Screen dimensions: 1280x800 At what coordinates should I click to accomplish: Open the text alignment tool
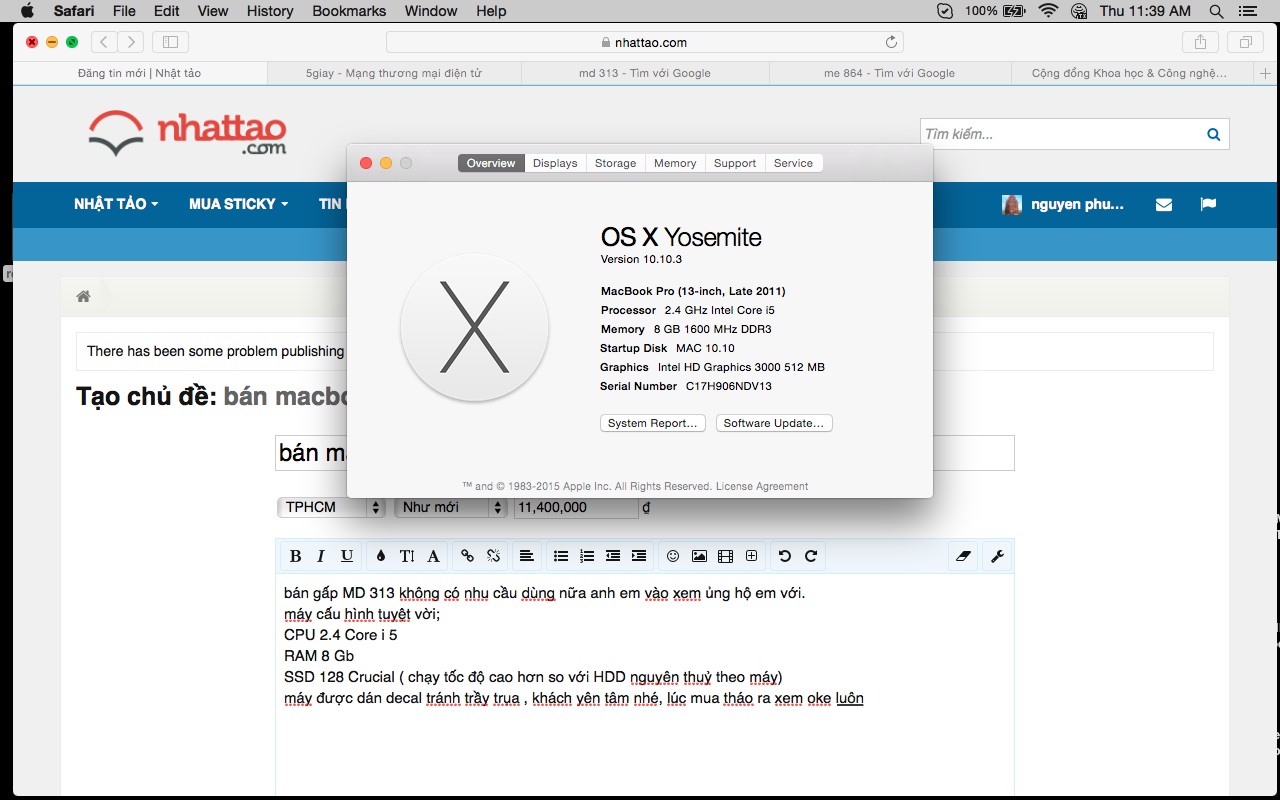pos(527,556)
